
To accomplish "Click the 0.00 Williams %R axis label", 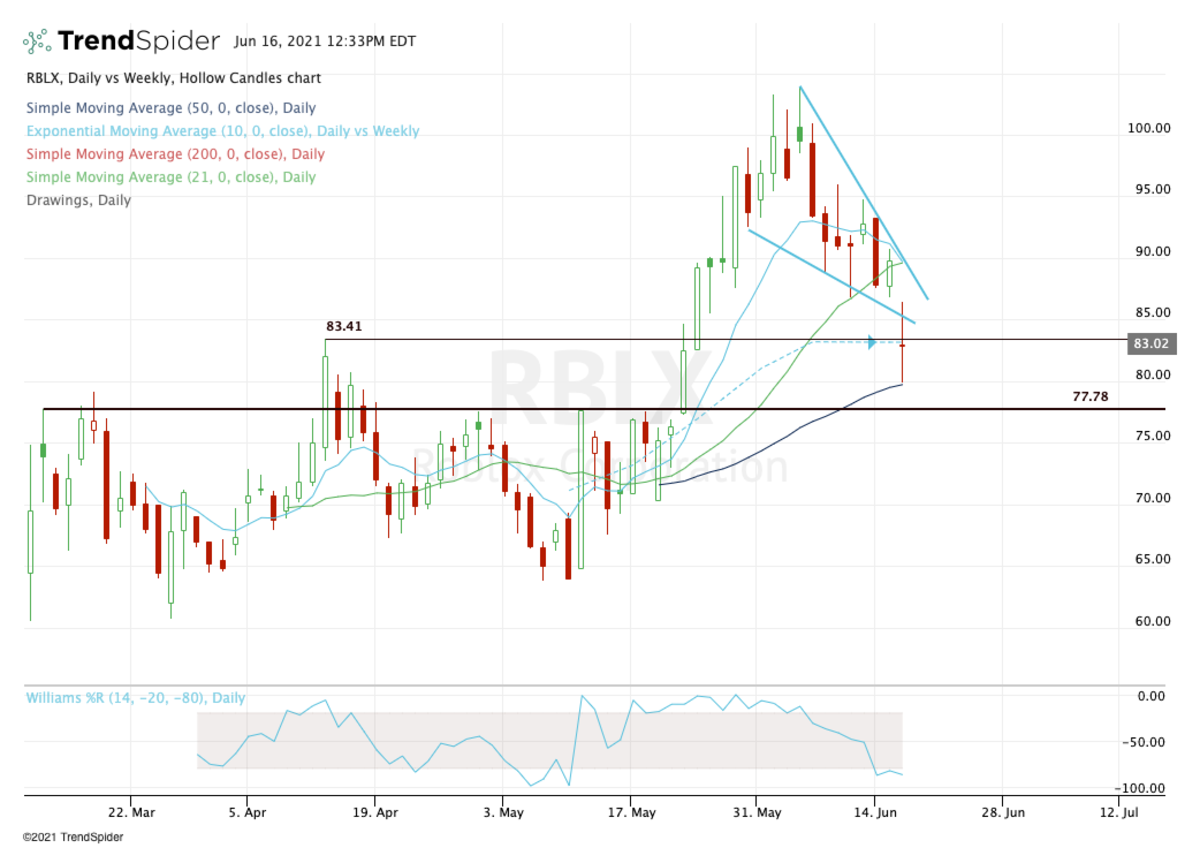I will point(1152,696).
